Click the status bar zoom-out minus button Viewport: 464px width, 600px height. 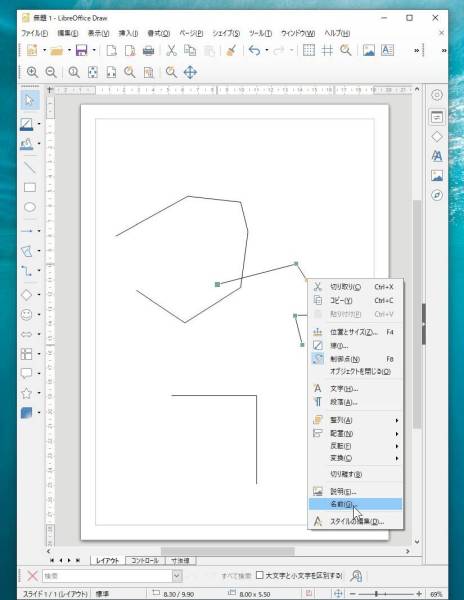[x=353, y=594]
